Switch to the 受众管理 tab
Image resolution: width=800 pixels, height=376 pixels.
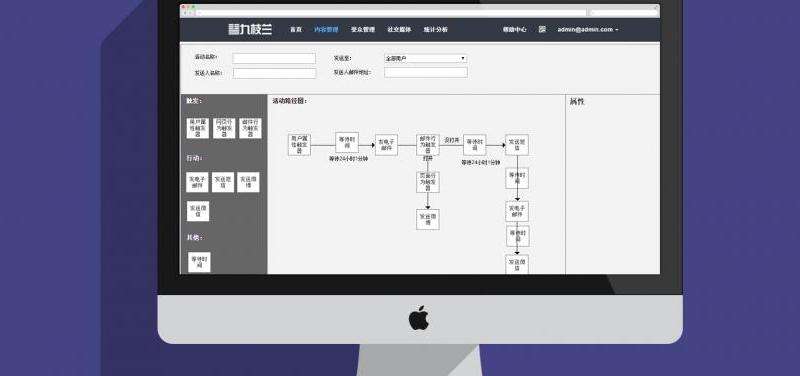363,30
